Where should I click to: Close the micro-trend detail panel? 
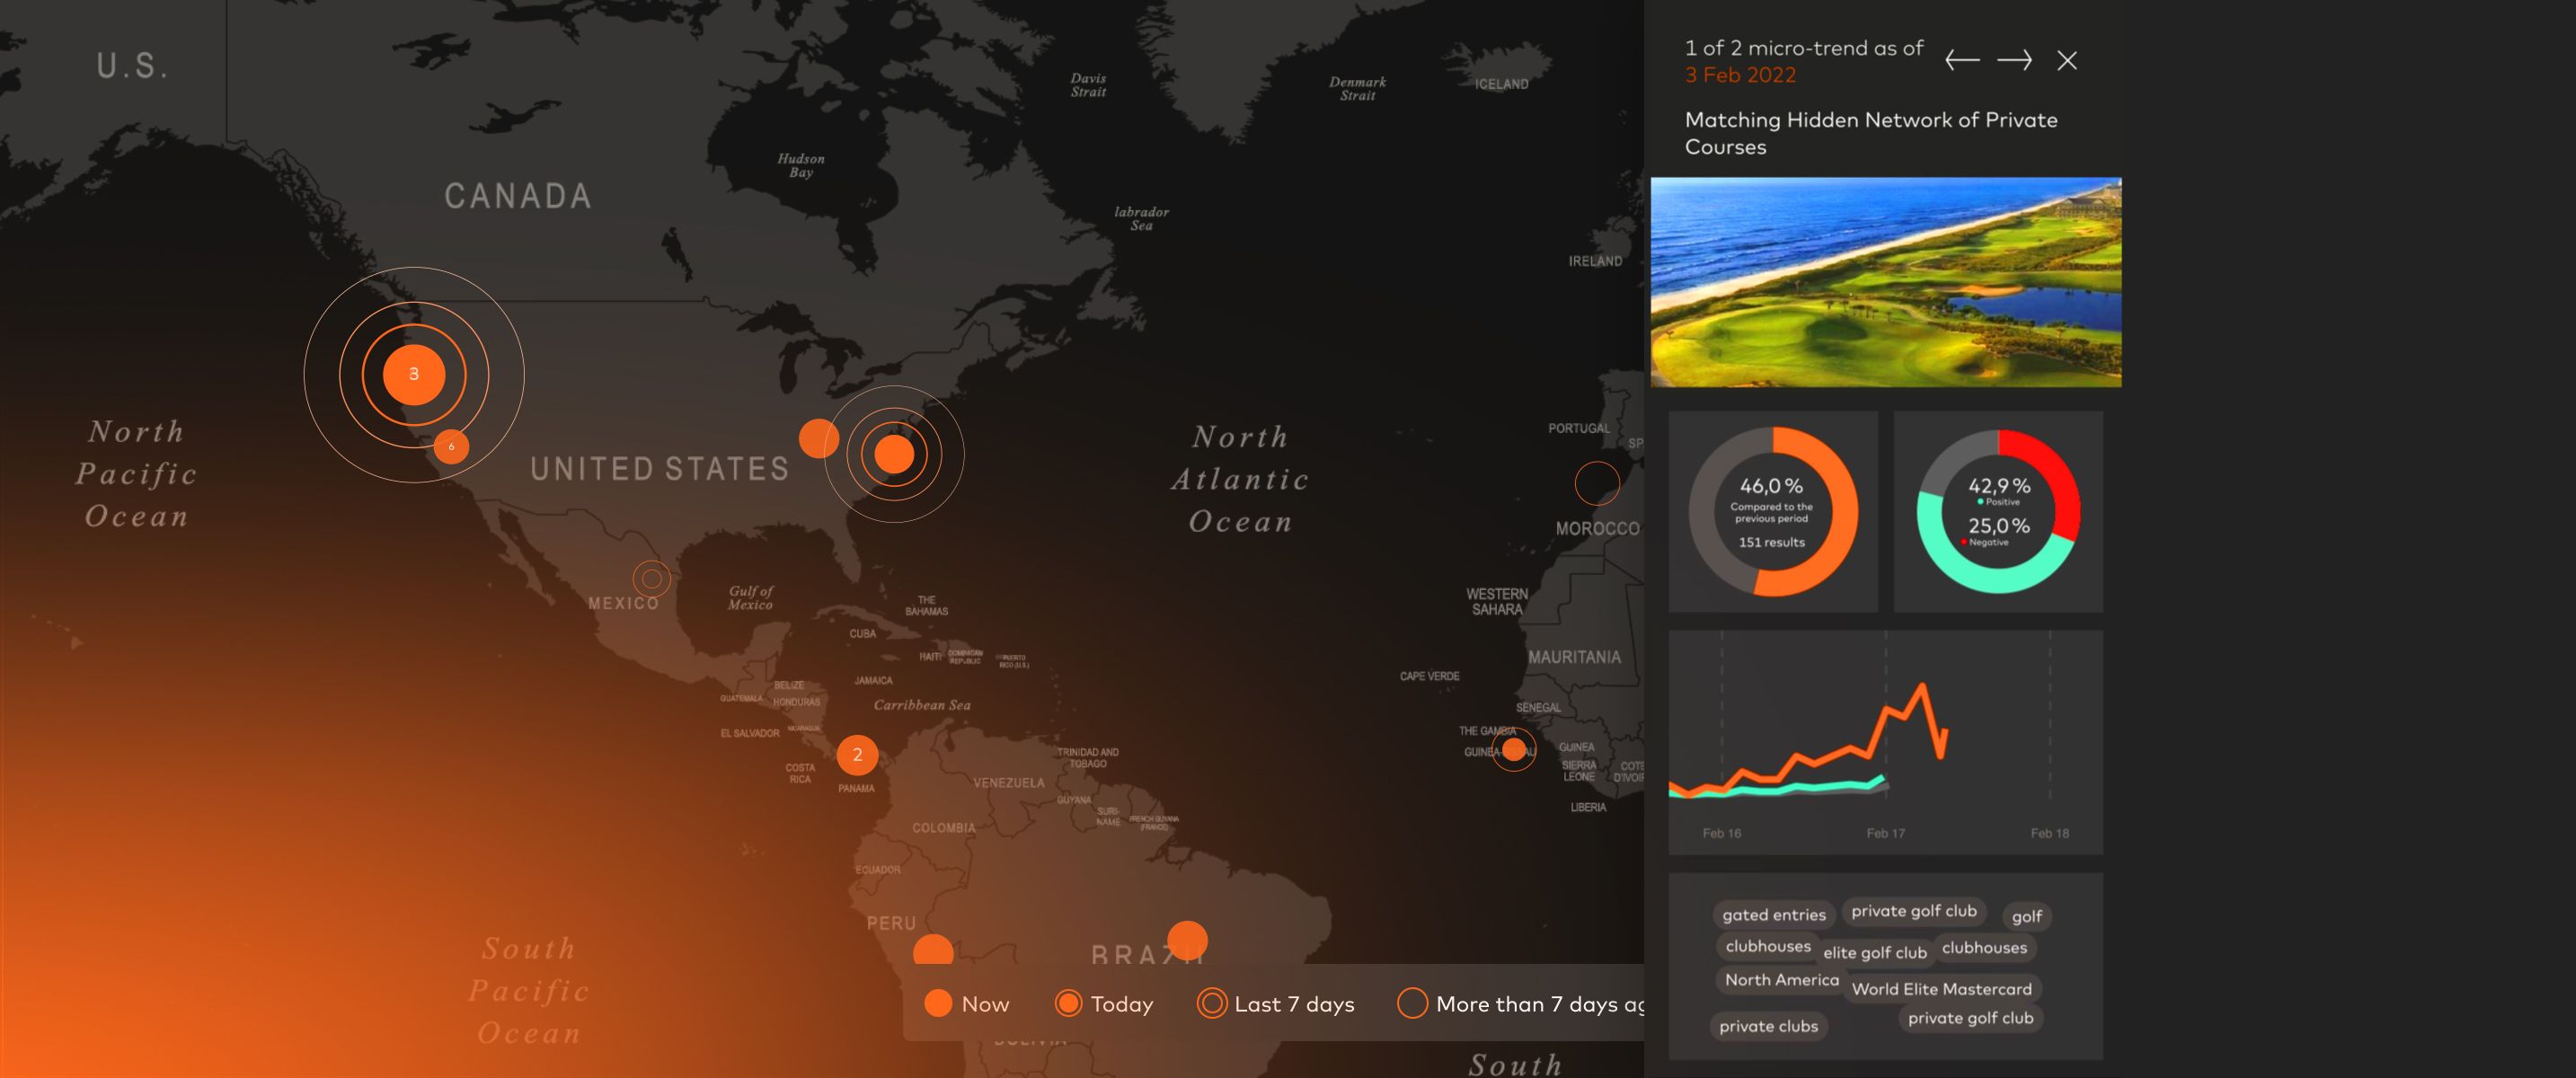click(2067, 61)
